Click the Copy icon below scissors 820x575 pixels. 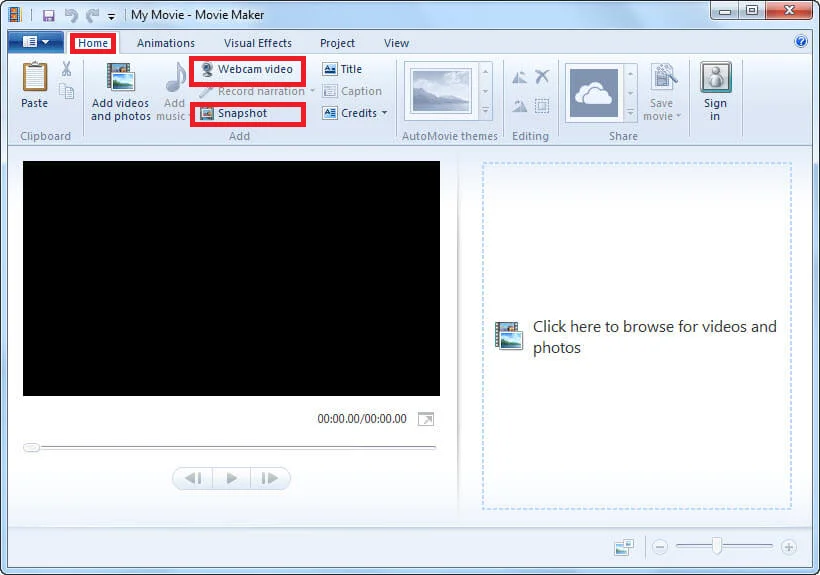(66, 91)
